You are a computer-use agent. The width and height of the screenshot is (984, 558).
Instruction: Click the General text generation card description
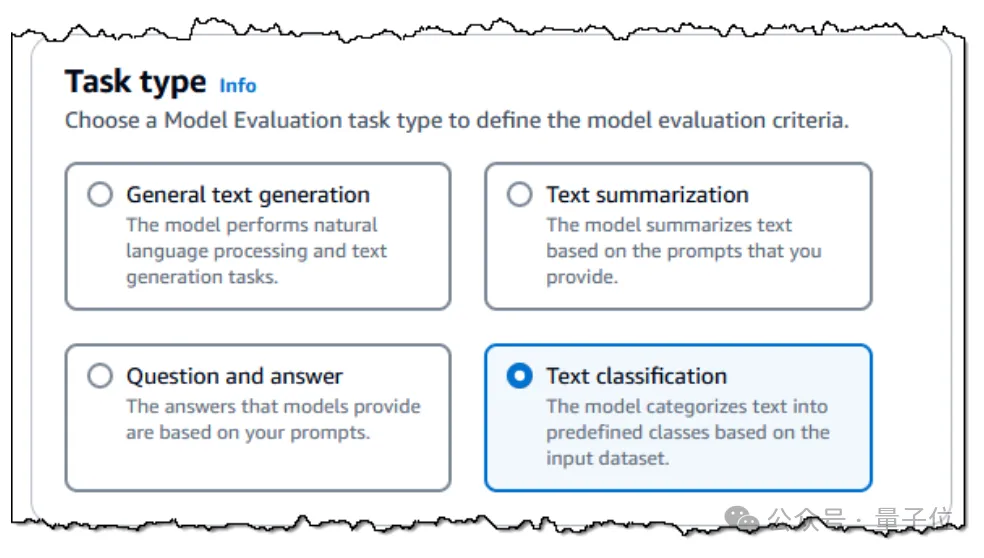point(256,251)
